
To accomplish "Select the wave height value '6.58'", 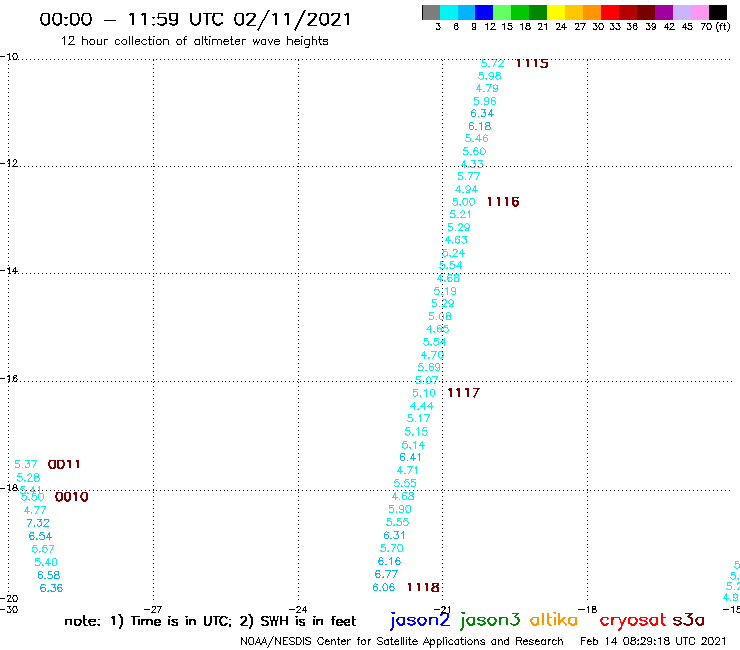I will click(x=49, y=575).
